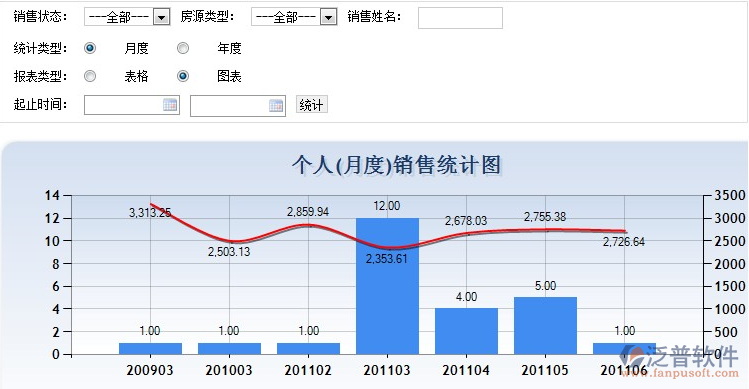Image resolution: width=749 pixels, height=389 pixels.
Task: Open the end date calendar picker icon
Action: (276, 105)
